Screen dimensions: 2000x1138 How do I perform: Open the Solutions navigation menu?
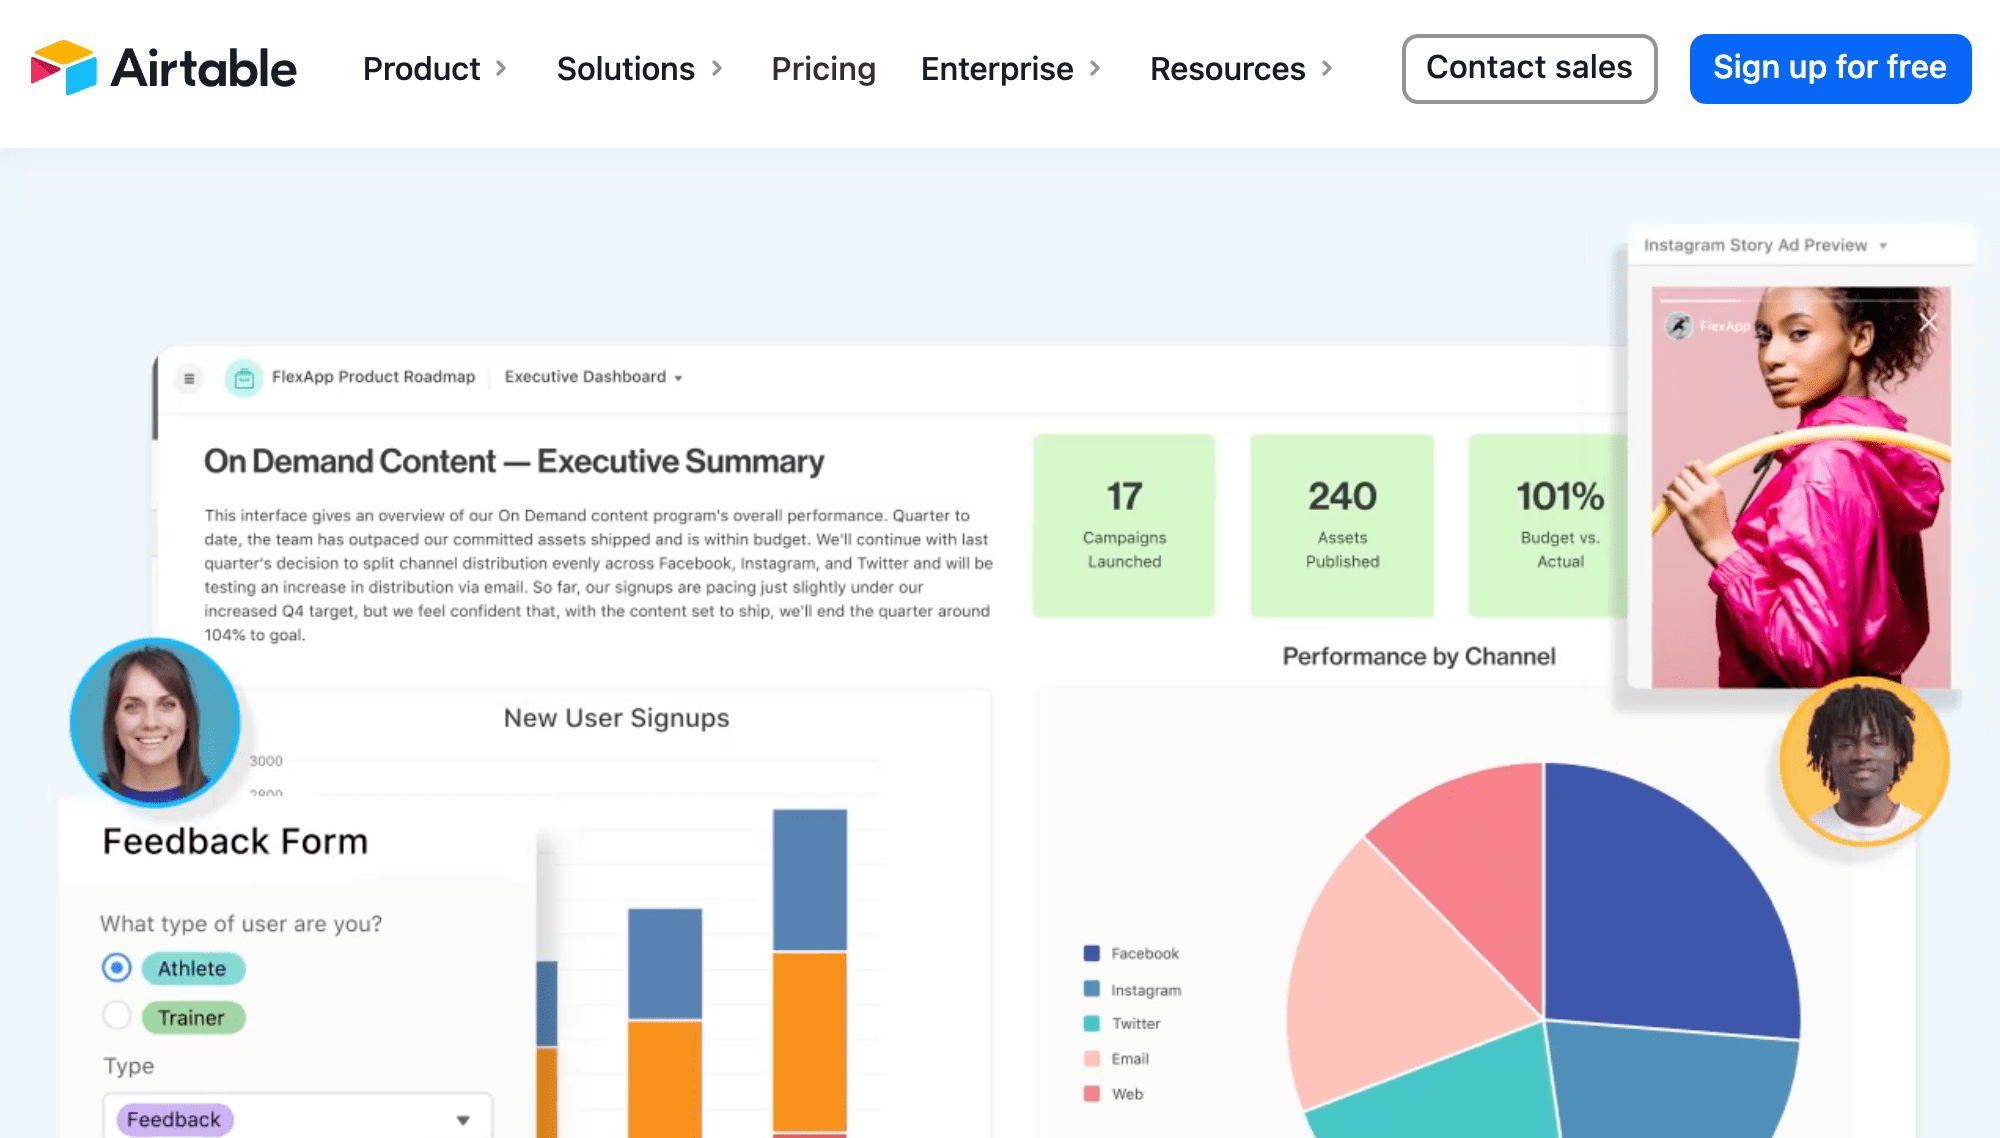[639, 69]
